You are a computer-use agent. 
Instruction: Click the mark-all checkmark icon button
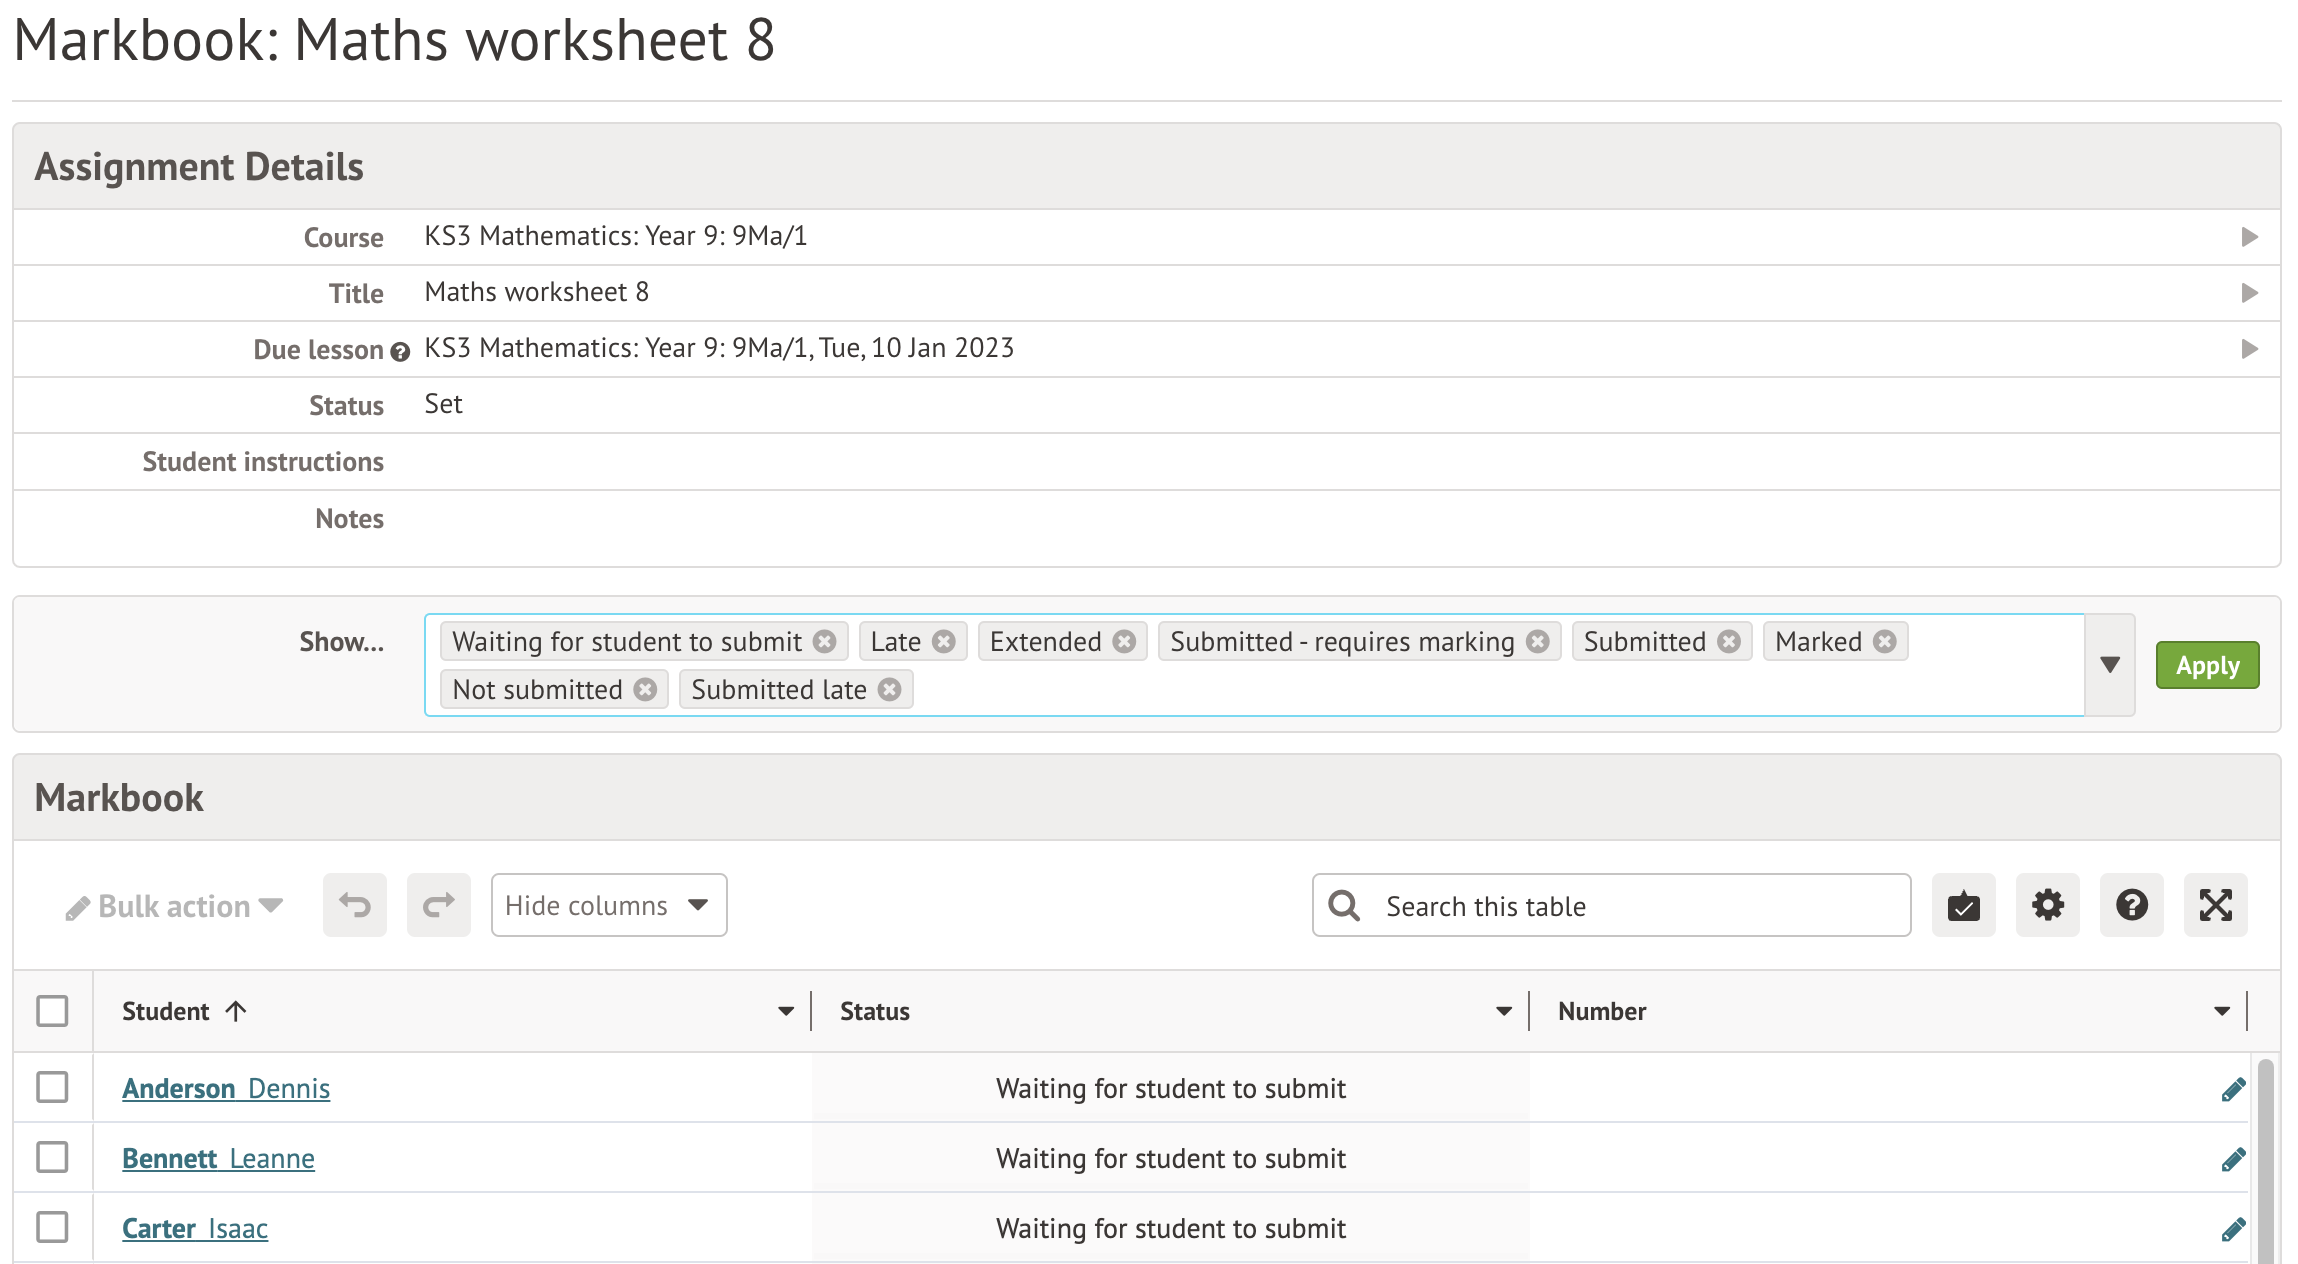[1963, 905]
